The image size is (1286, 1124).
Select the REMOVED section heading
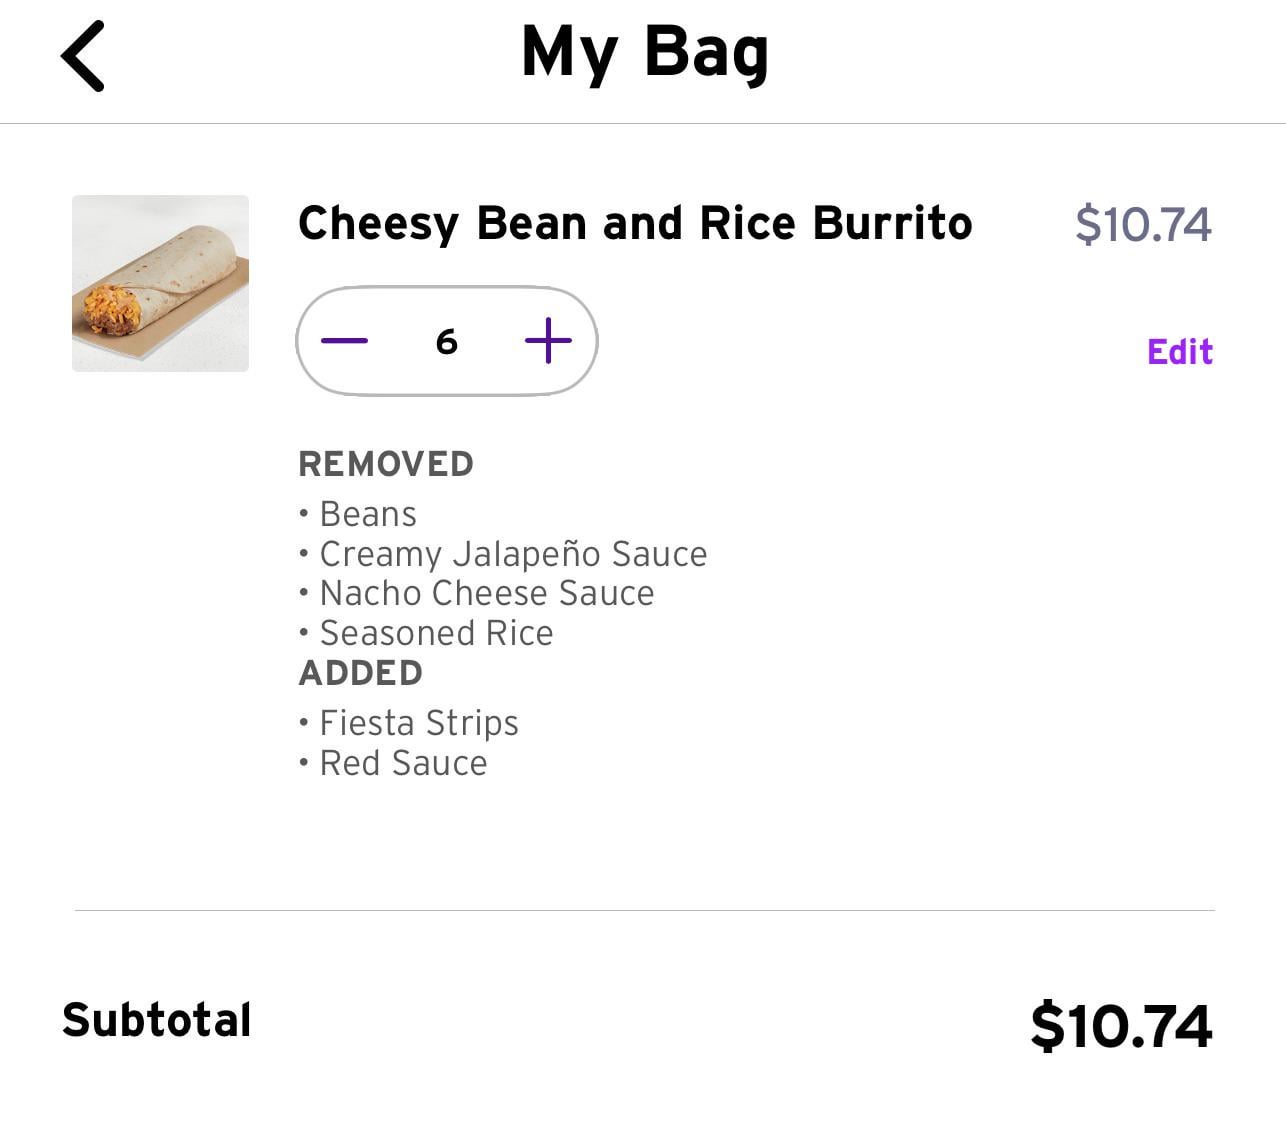pos(386,464)
